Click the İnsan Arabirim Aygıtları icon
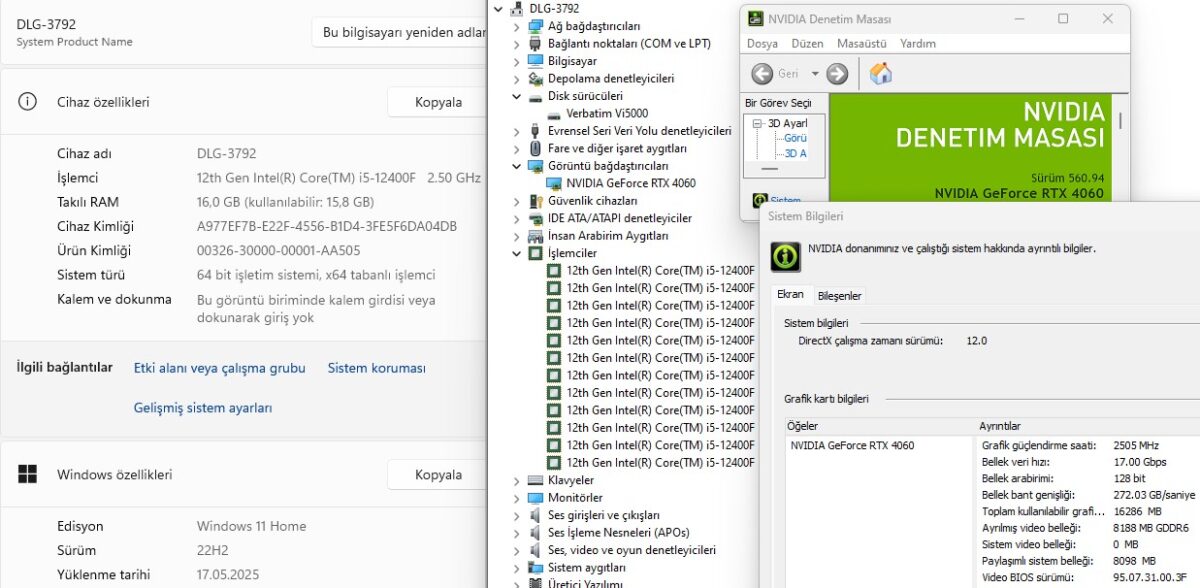The height and width of the screenshot is (588, 1200). click(536, 236)
